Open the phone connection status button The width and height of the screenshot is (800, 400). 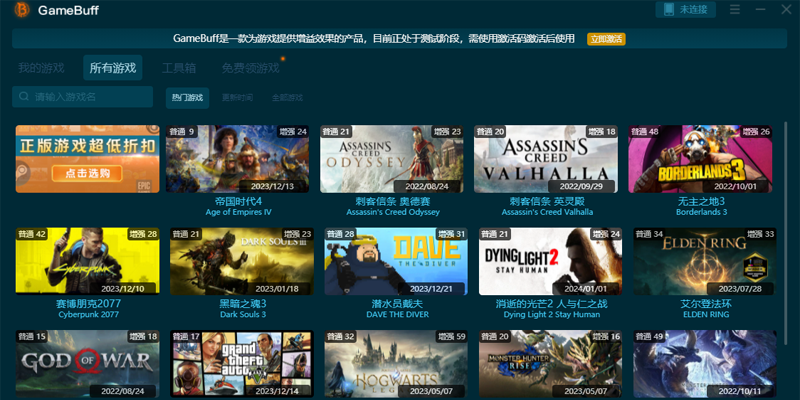685,10
